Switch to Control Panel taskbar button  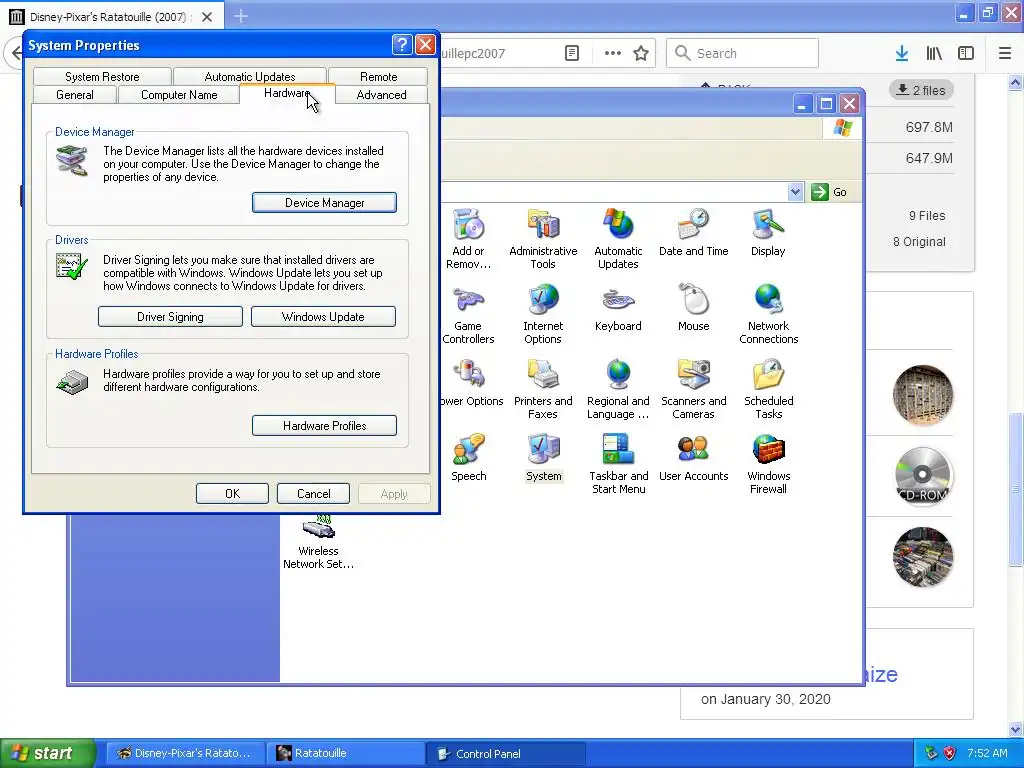[505, 754]
